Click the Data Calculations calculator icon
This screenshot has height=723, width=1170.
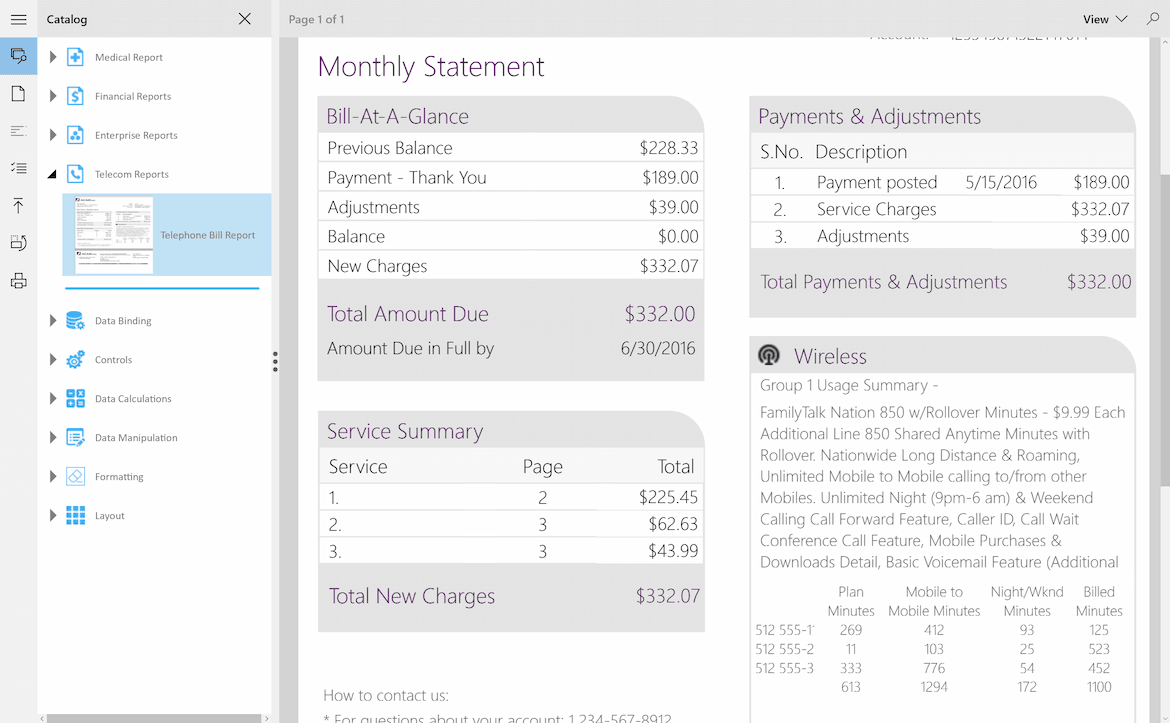coord(75,398)
